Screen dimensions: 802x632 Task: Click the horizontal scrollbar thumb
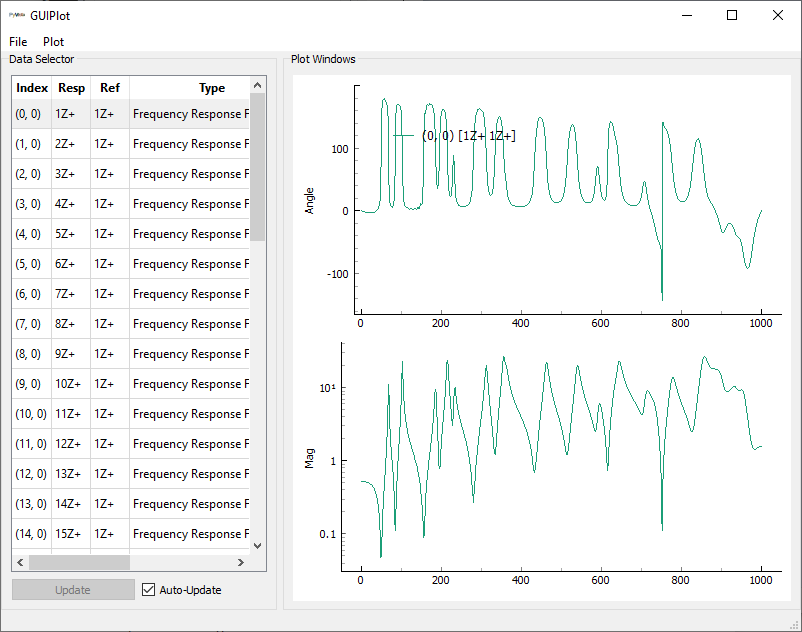(80, 562)
